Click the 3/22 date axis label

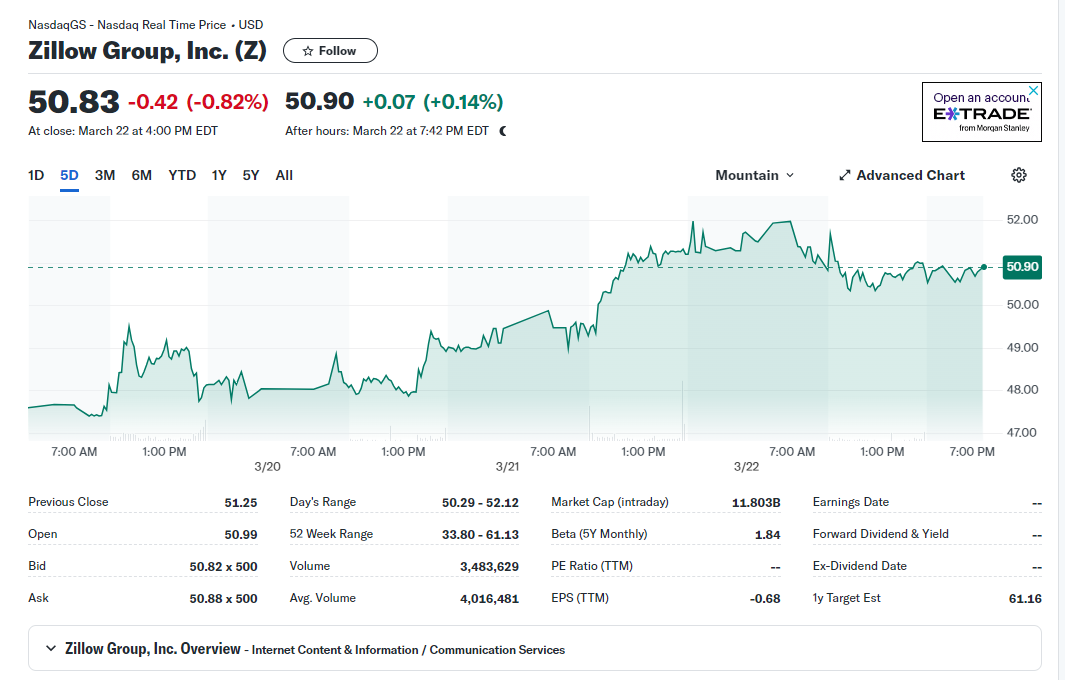(x=746, y=467)
